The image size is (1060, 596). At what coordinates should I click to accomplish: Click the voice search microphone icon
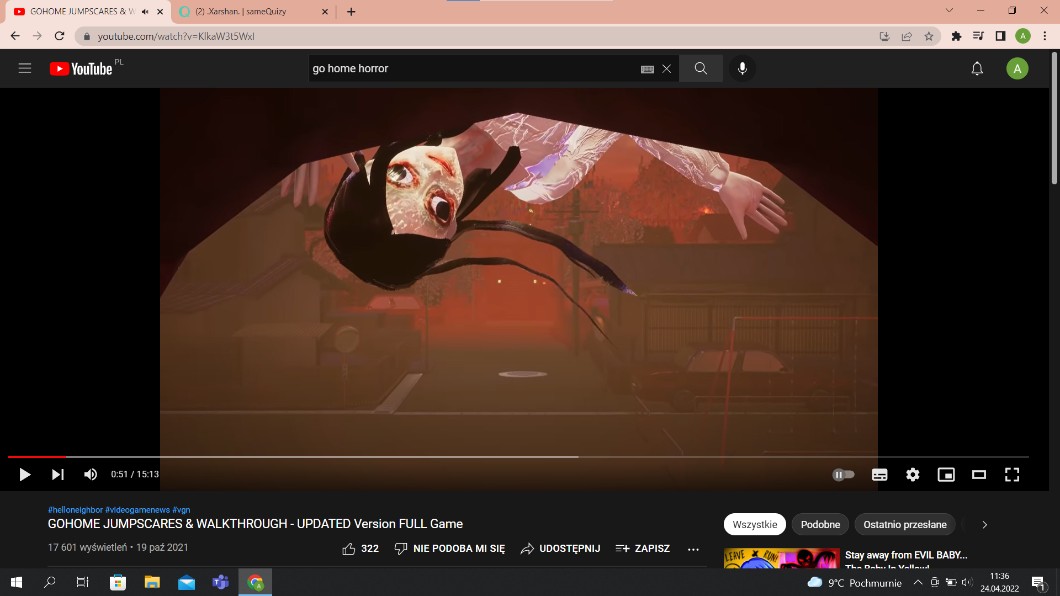point(742,68)
